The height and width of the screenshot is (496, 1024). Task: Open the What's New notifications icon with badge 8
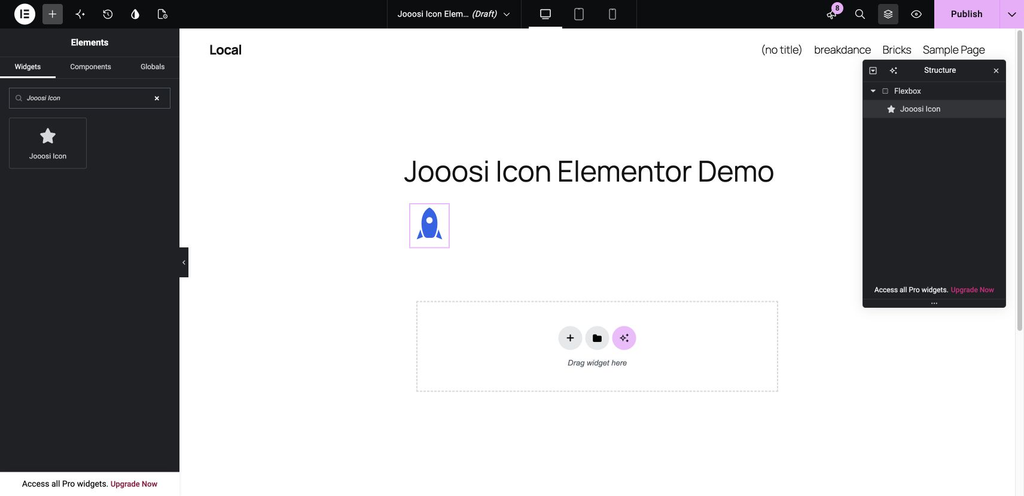pos(833,14)
